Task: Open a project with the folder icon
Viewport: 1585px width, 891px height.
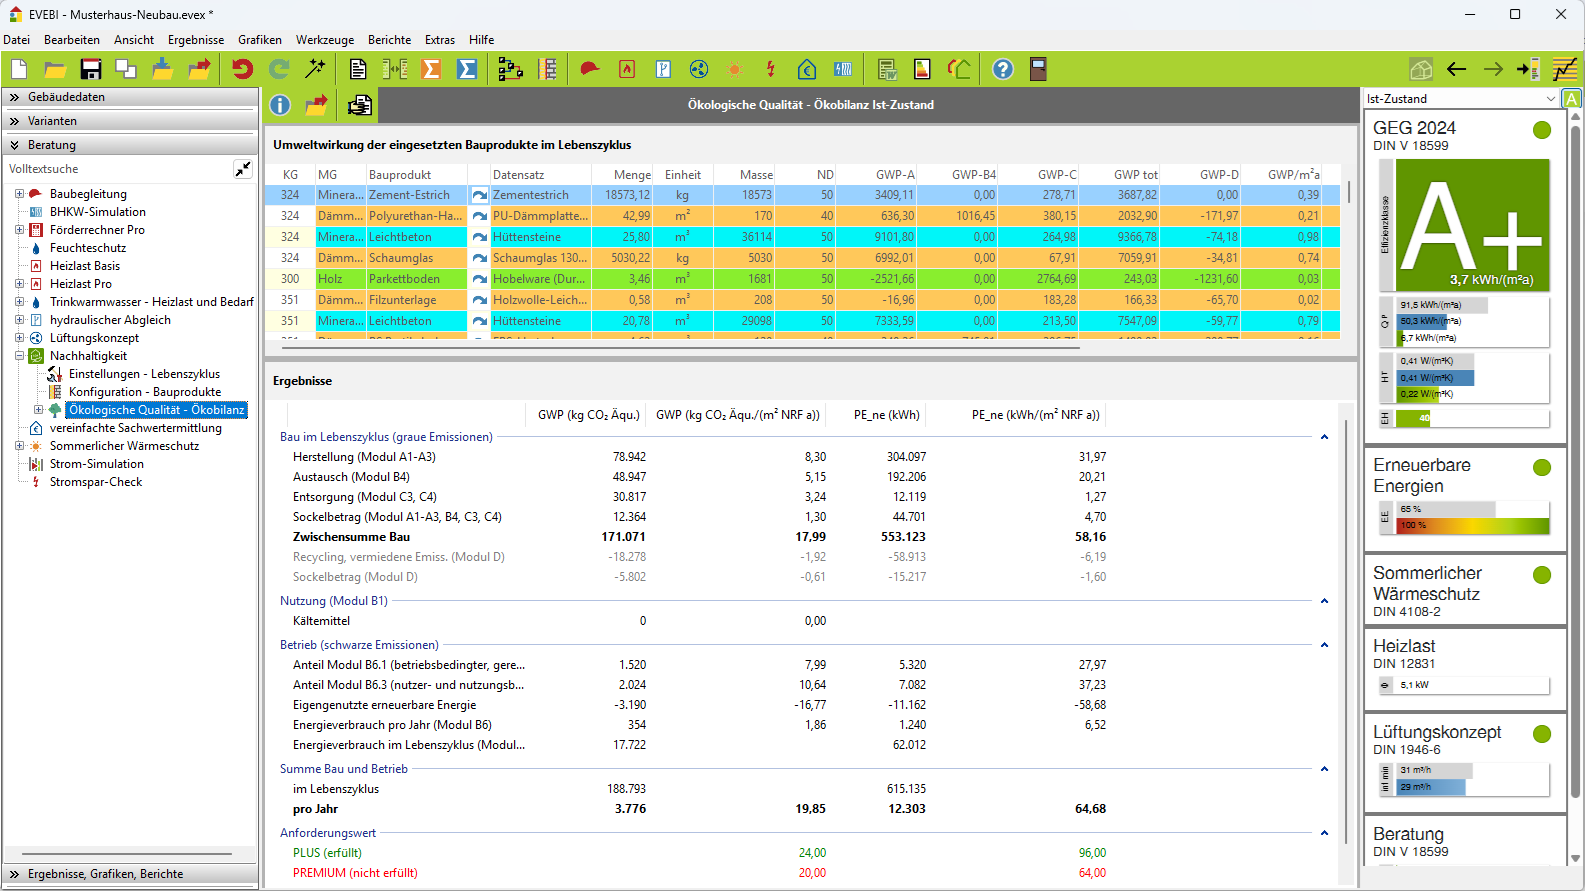Action: coord(54,69)
